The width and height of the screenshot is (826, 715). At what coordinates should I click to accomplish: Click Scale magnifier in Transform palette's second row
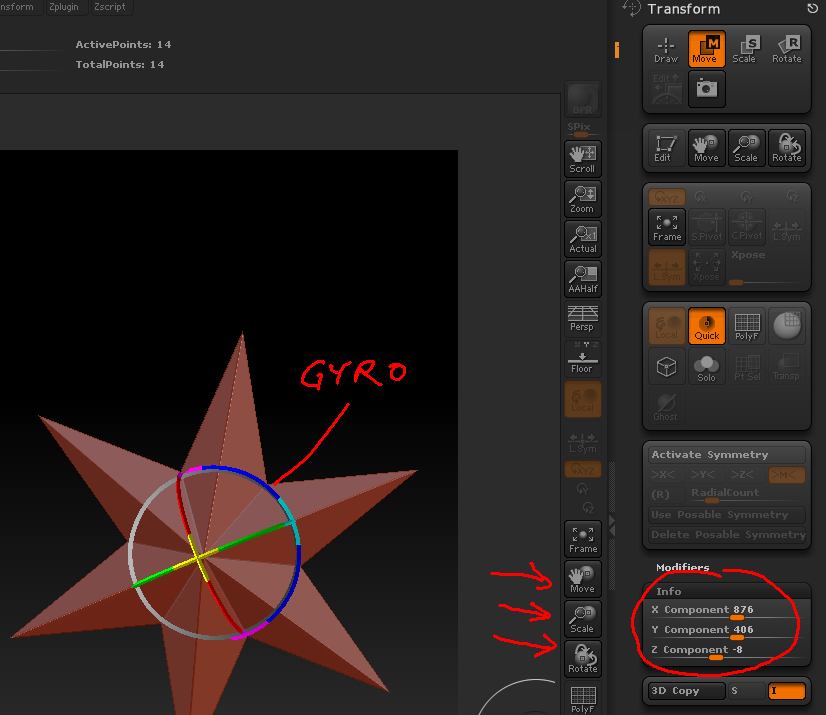click(x=746, y=148)
